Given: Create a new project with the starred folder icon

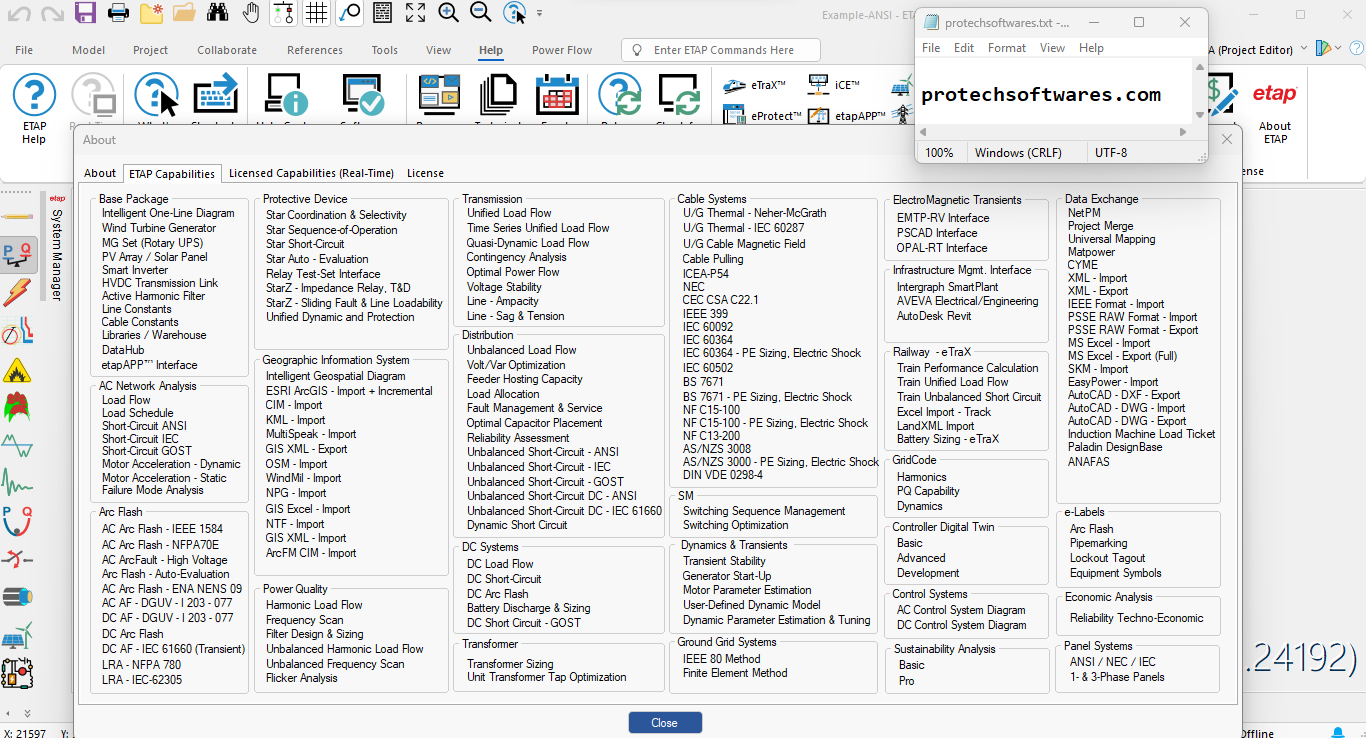Looking at the screenshot, I should tap(151, 13).
